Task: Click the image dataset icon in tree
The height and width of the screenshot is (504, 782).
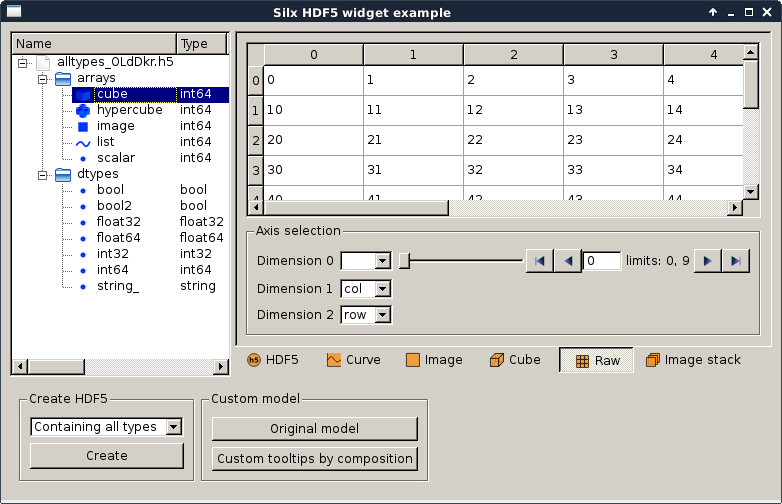Action: click(83, 126)
